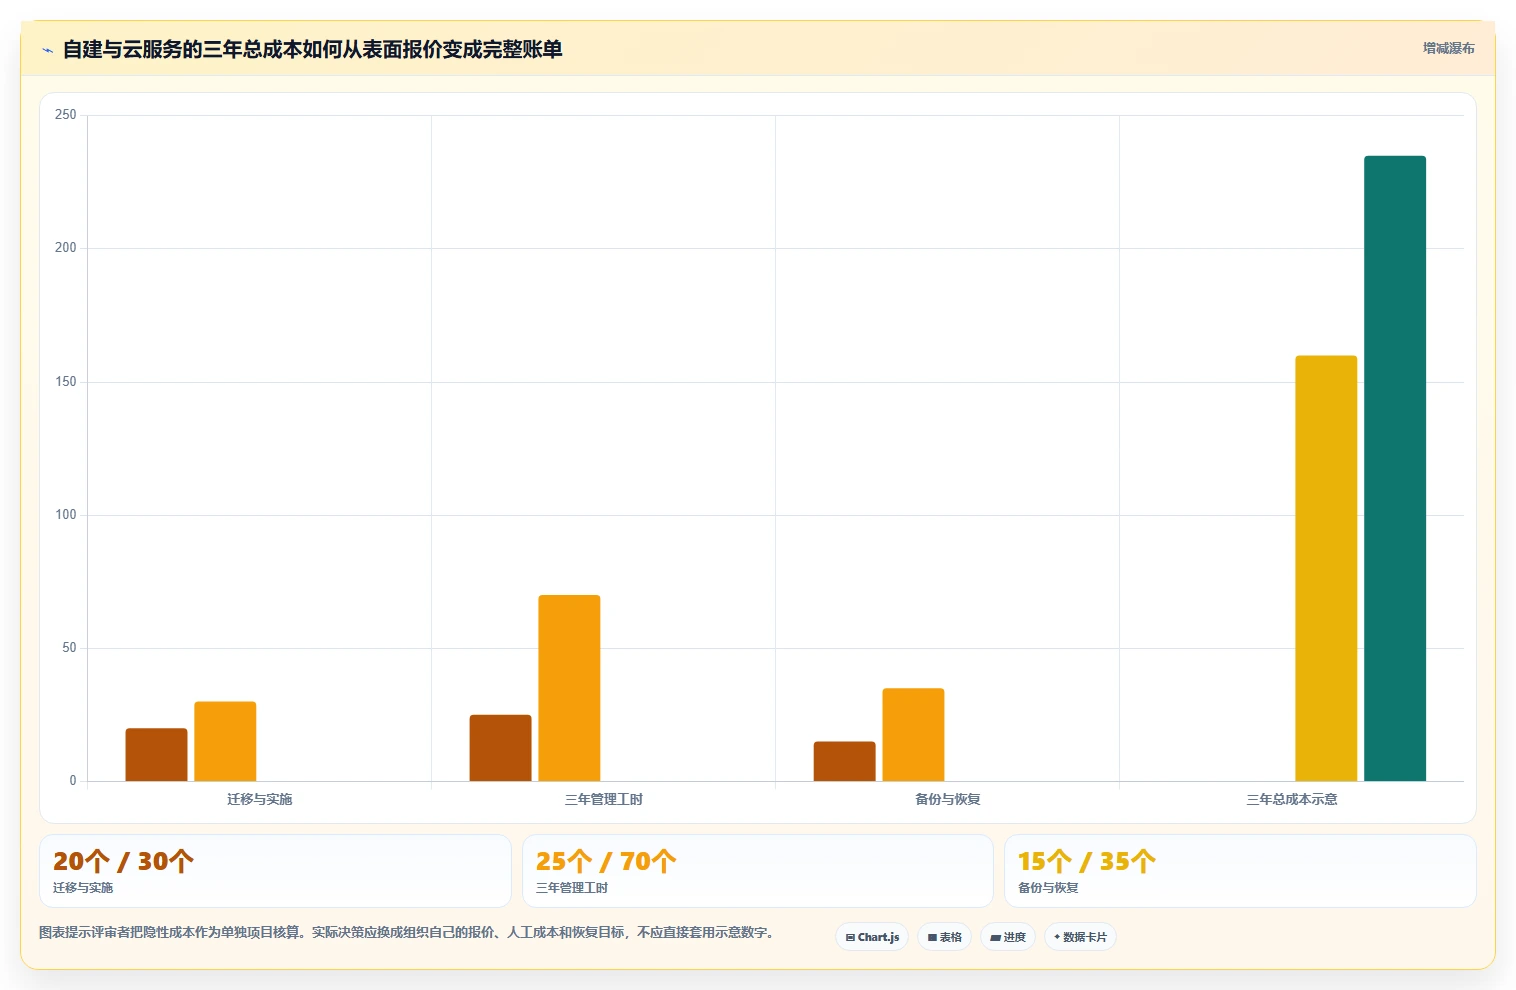Click the 增减瀑布 tag in the header

point(1448,48)
